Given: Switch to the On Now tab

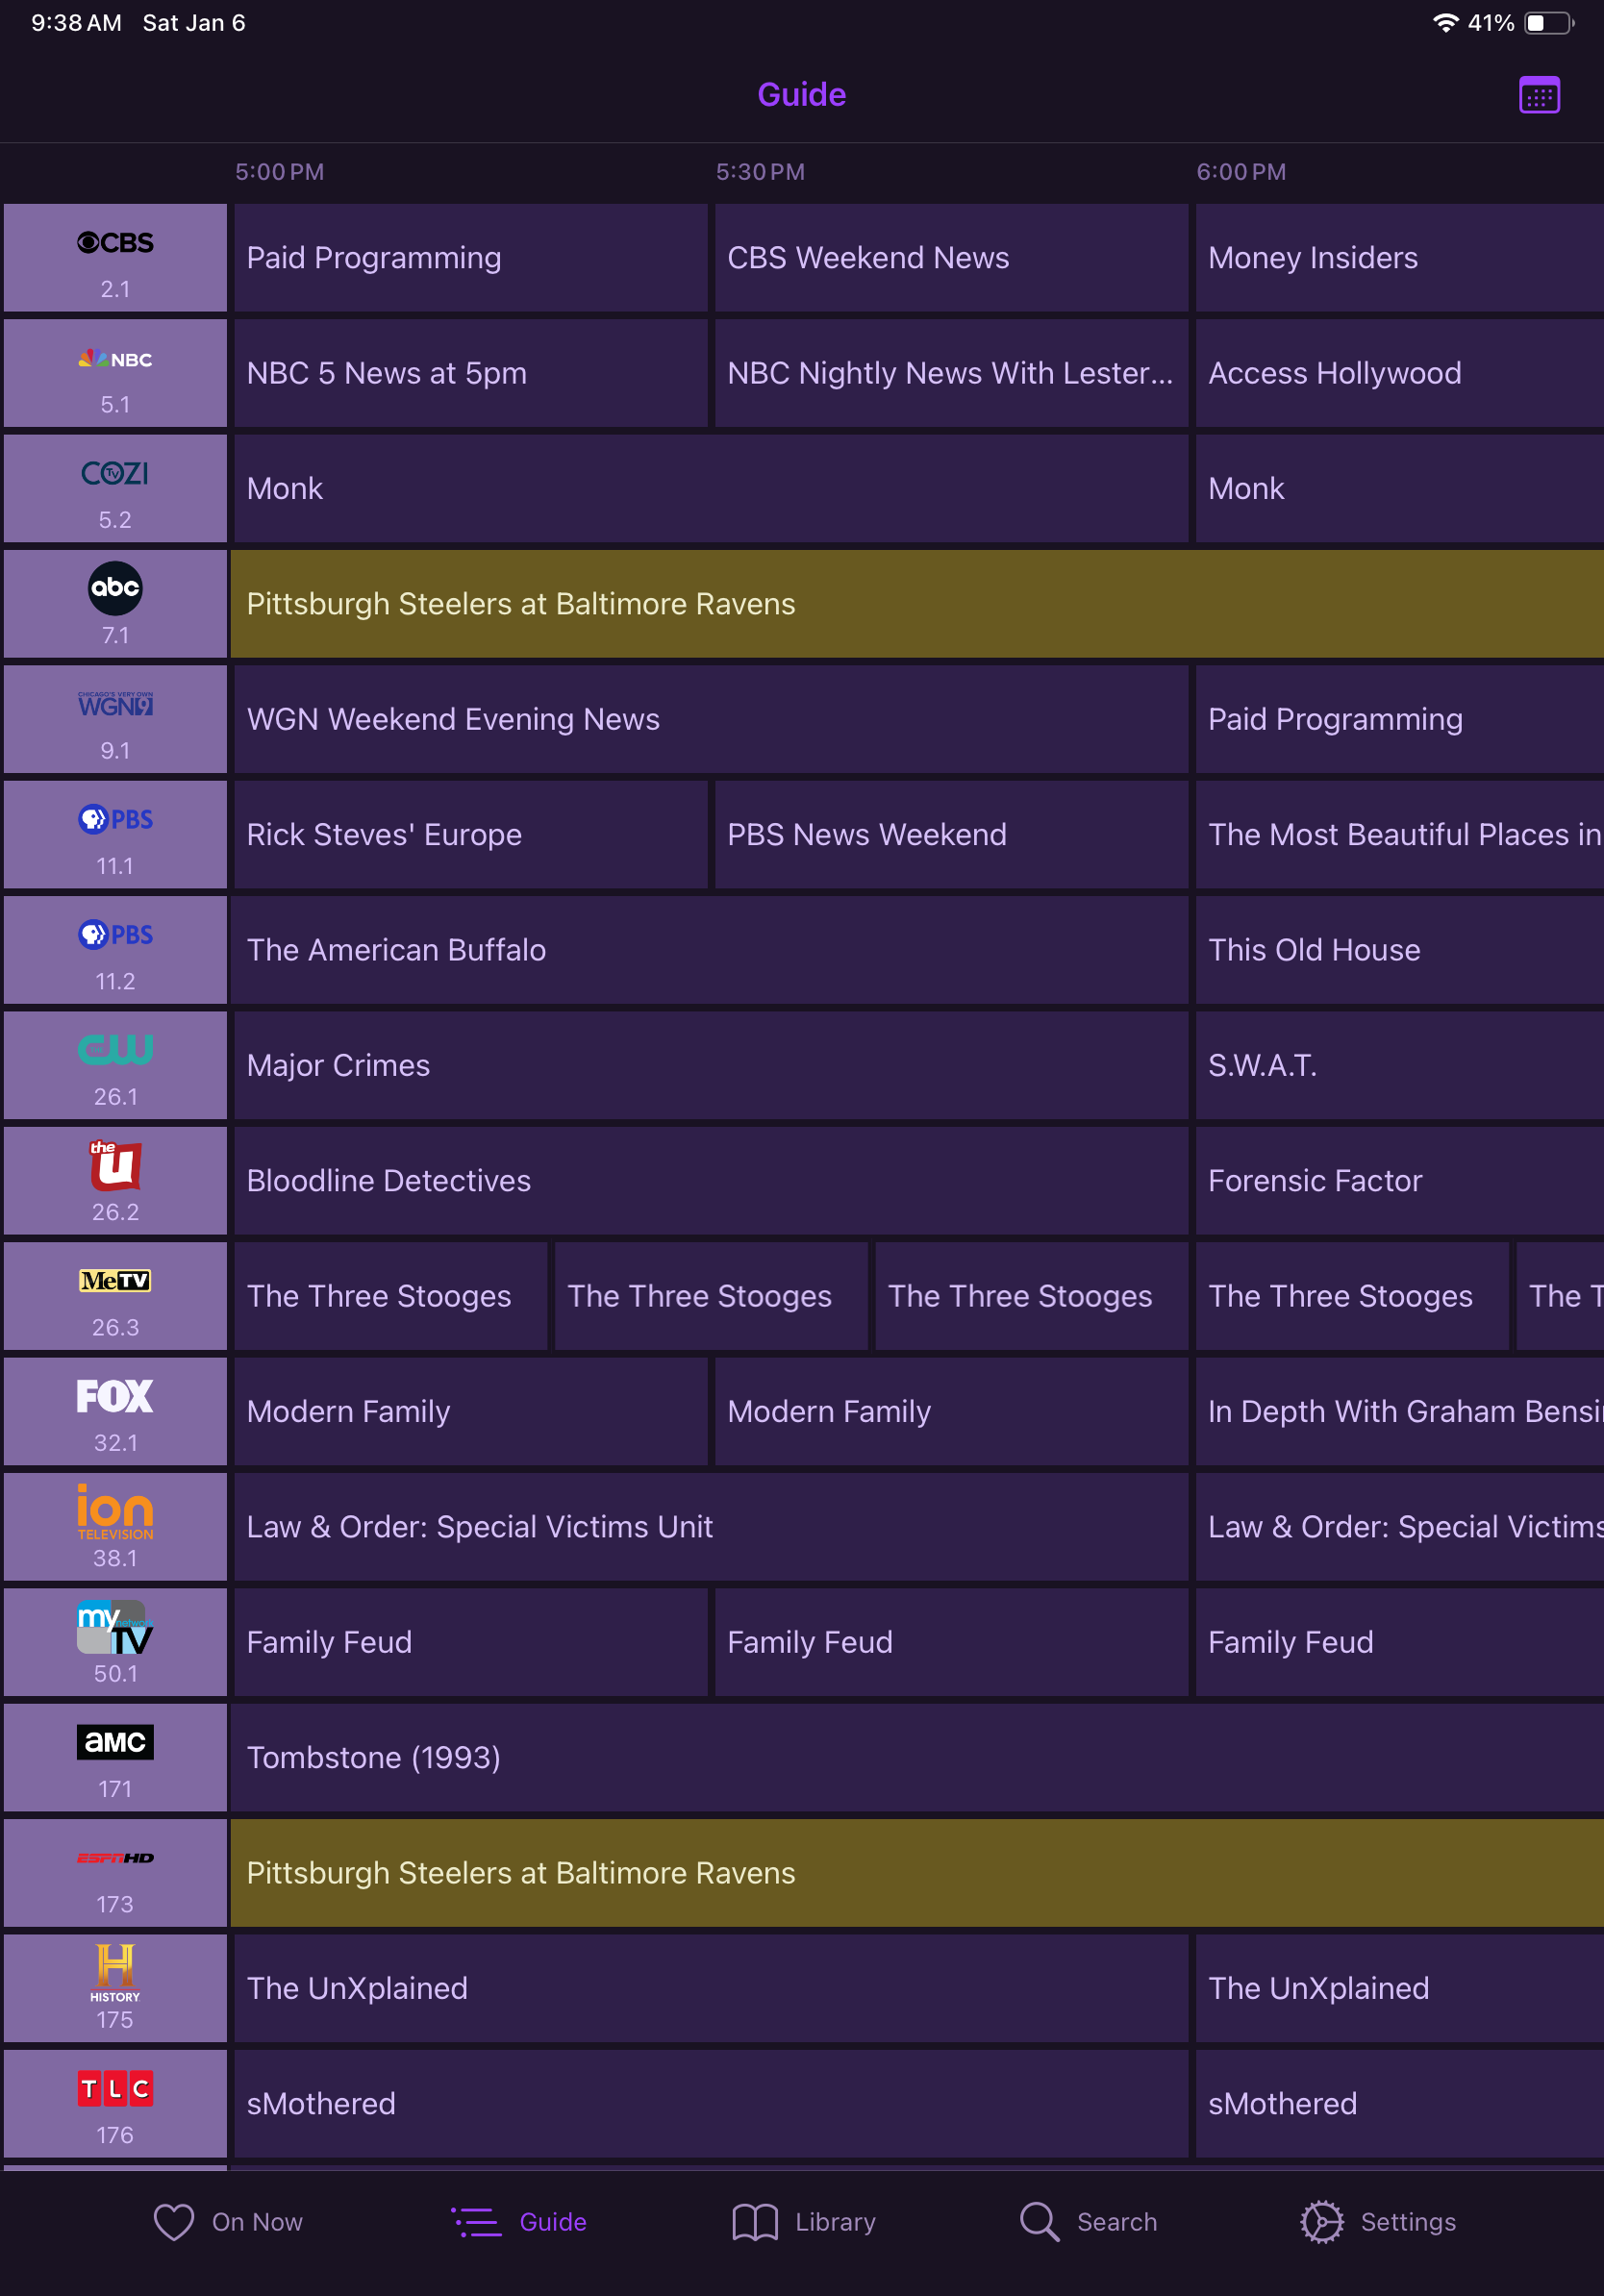Looking at the screenshot, I should 228,2222.
